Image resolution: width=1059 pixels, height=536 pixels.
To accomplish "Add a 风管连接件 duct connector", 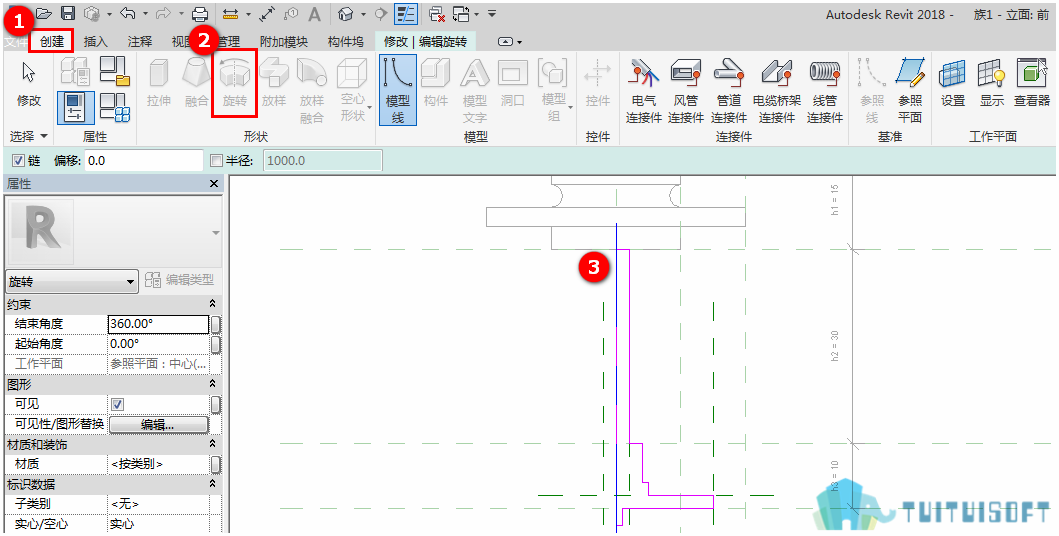I will pos(686,91).
